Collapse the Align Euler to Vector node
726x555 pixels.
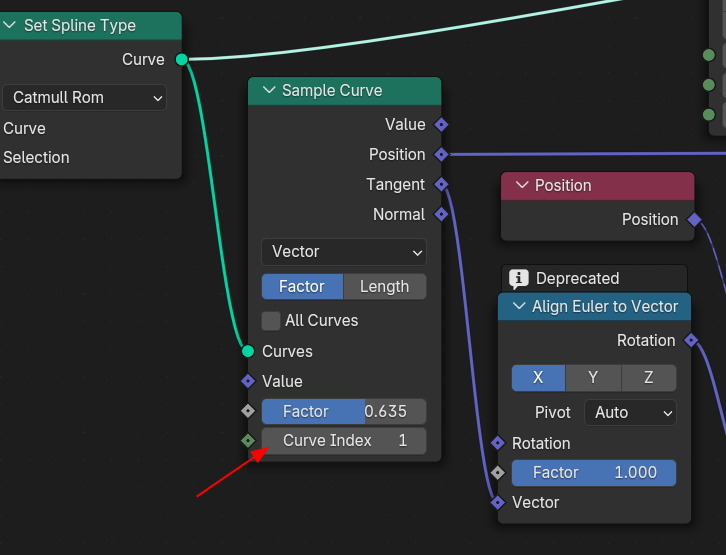pos(519,306)
